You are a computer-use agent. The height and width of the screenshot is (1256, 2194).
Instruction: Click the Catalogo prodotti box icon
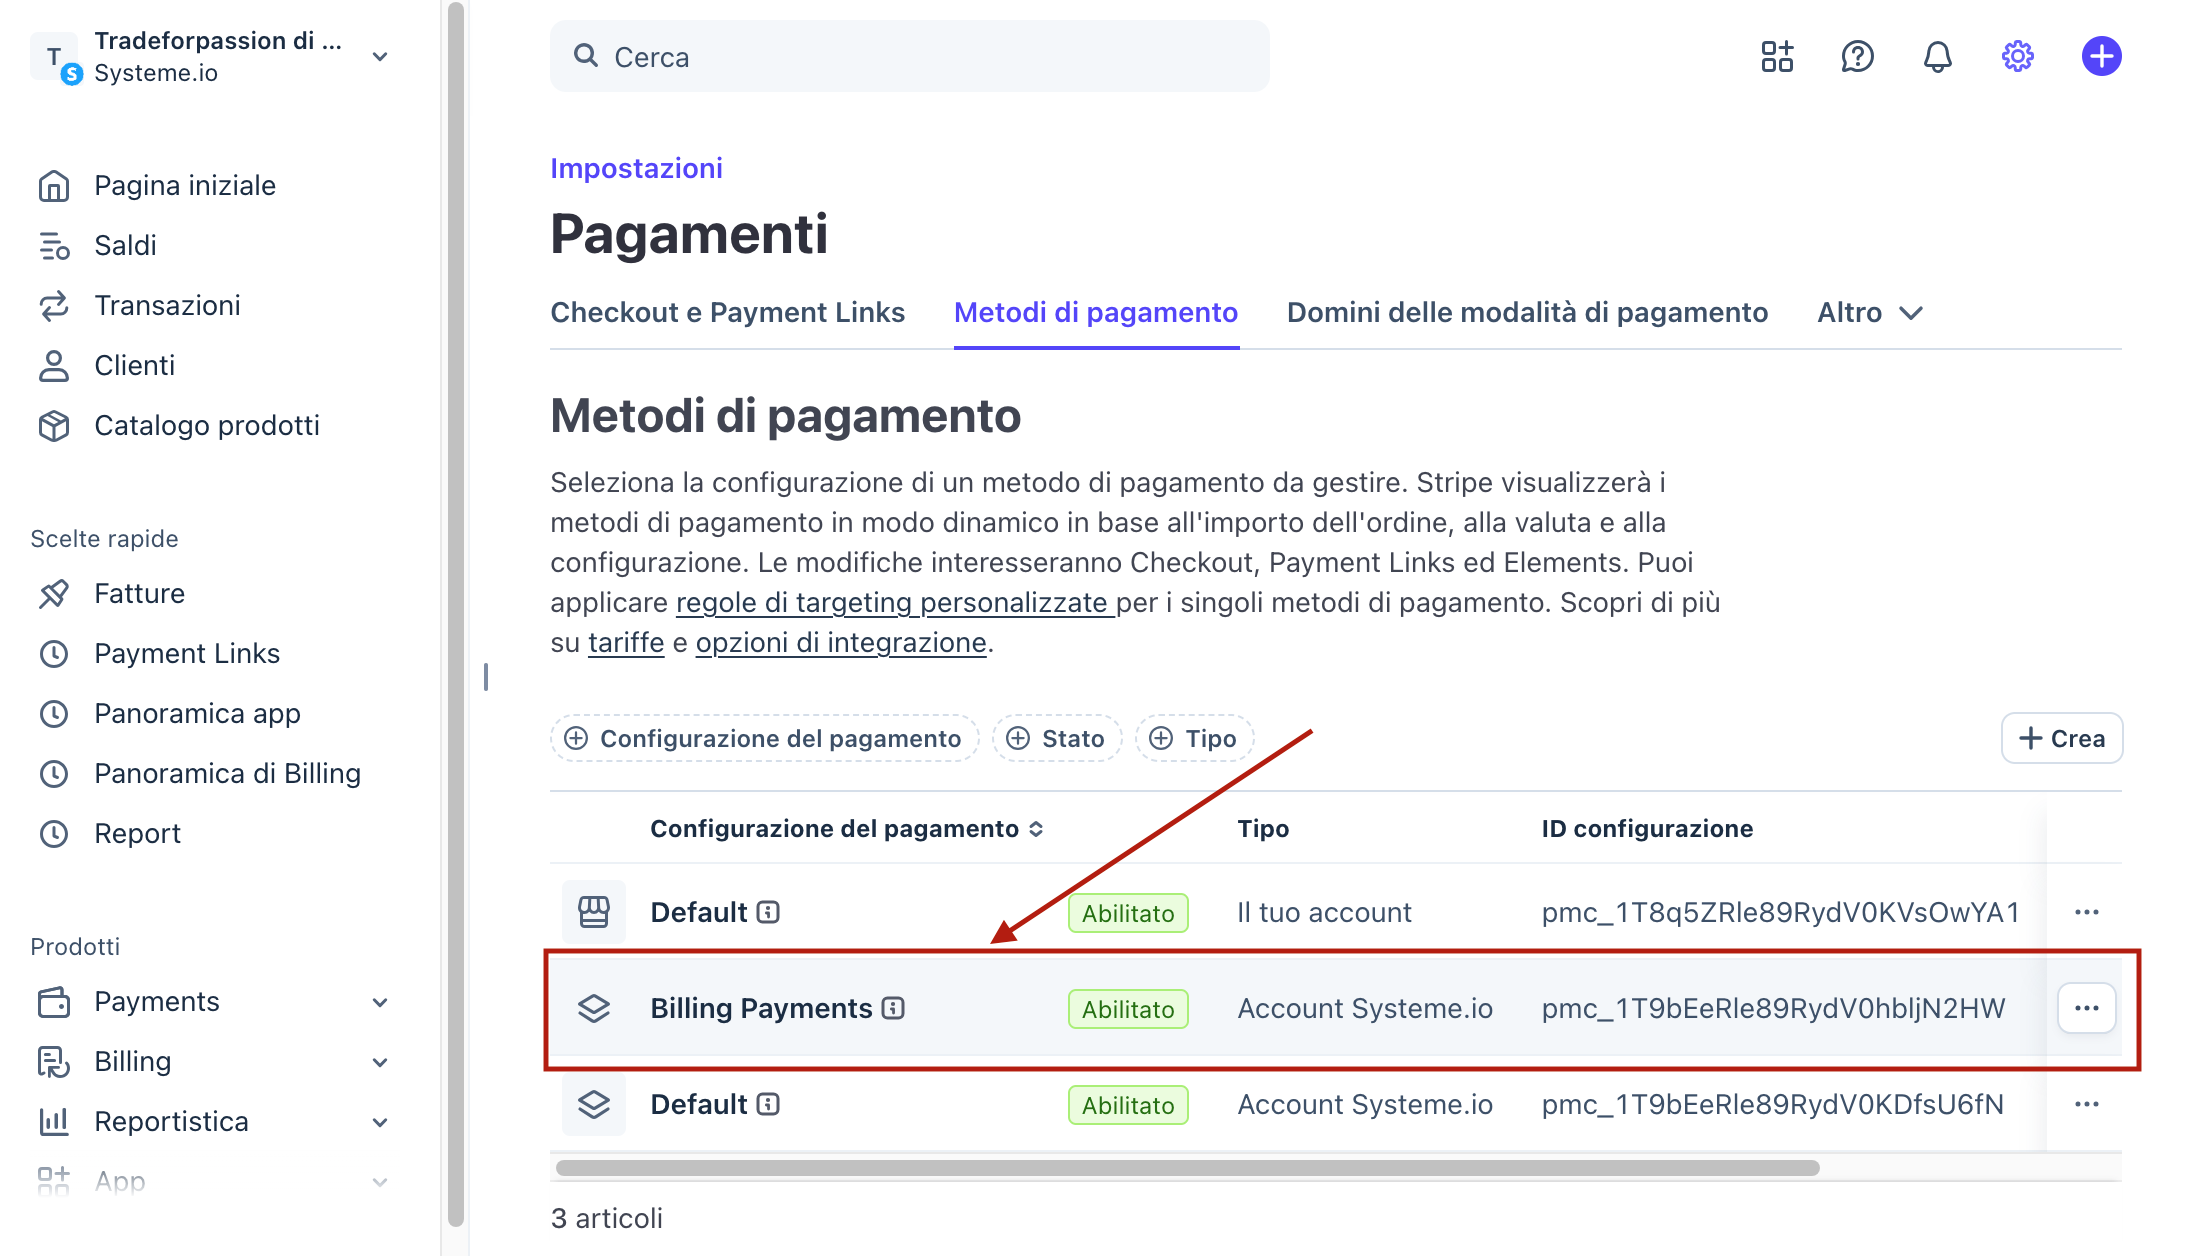coord(54,426)
